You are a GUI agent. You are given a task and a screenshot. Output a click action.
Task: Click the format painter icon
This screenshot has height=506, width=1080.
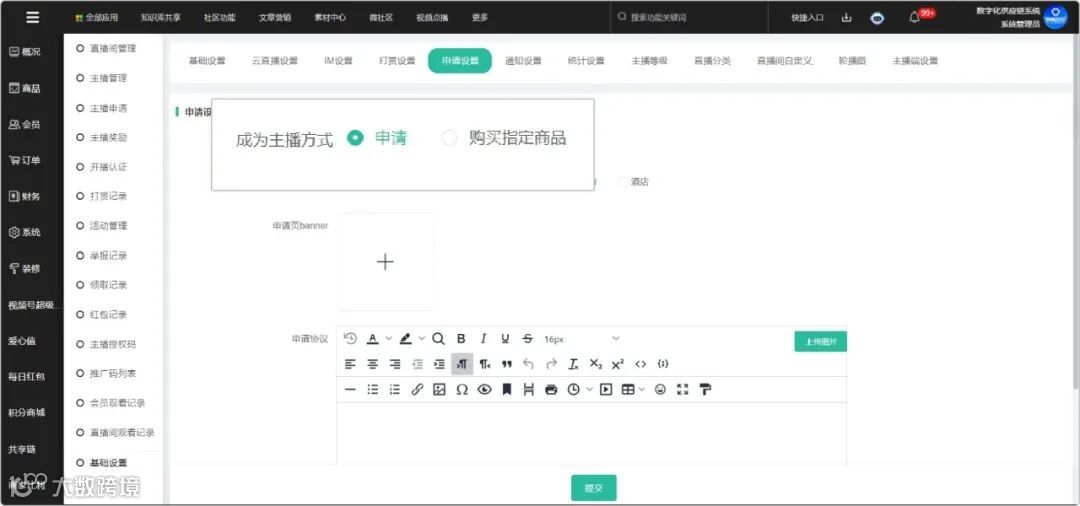[705, 390]
